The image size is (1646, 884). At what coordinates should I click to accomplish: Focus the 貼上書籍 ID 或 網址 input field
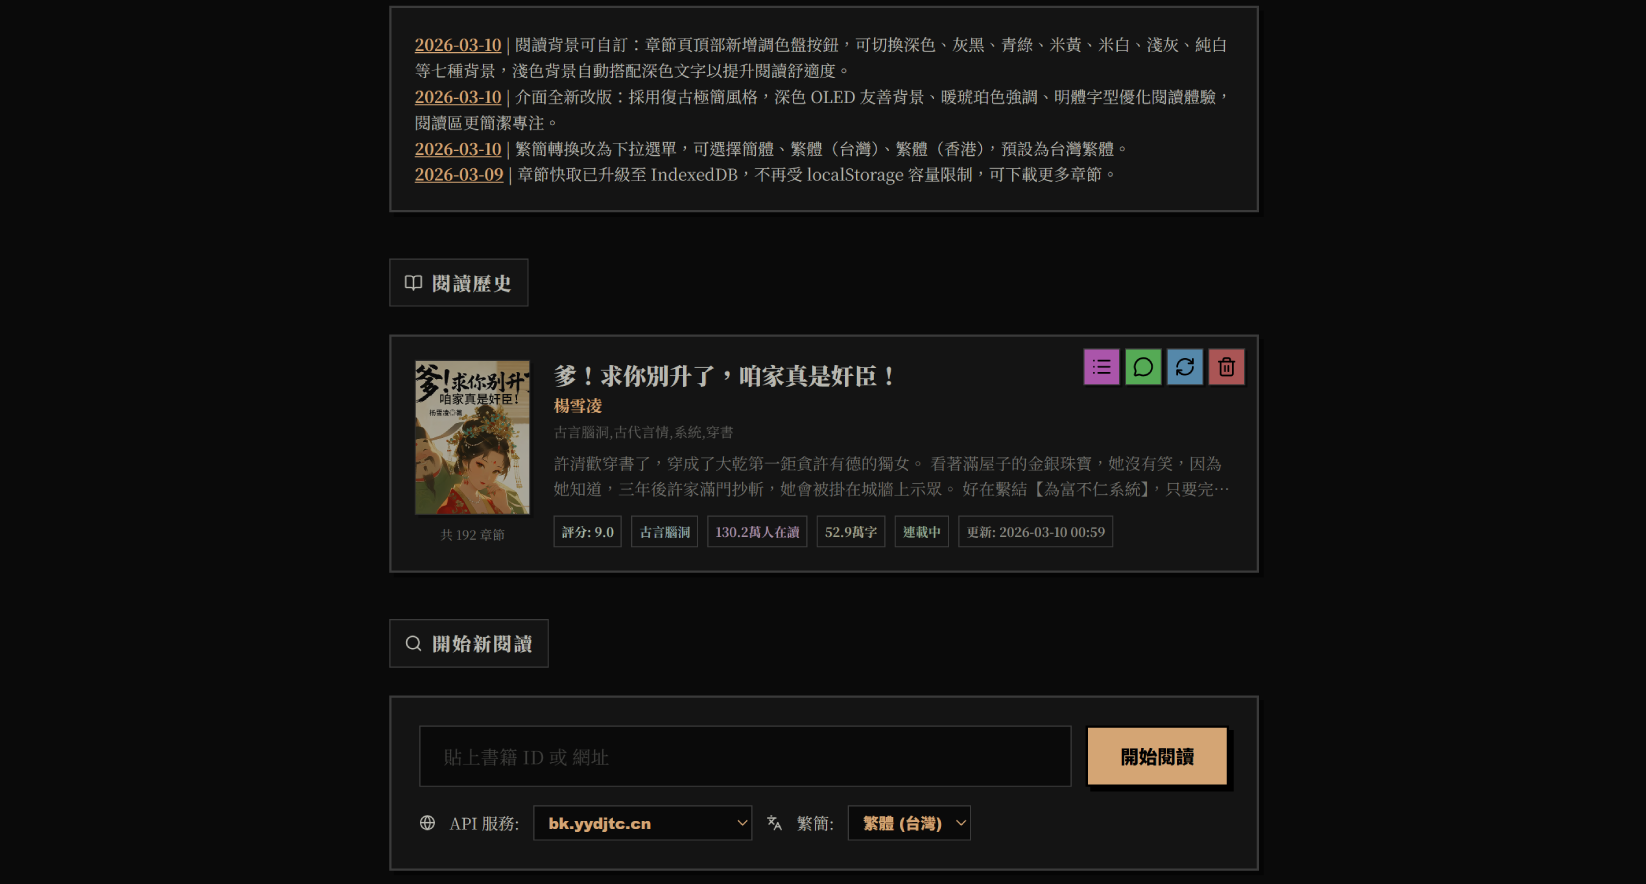coord(745,756)
